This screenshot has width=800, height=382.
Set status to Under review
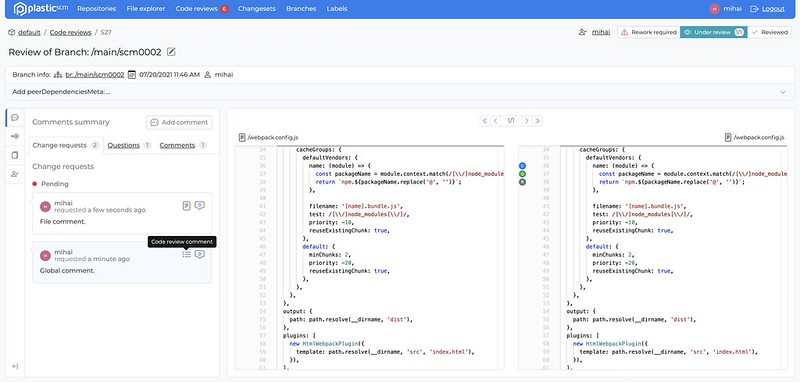713,32
